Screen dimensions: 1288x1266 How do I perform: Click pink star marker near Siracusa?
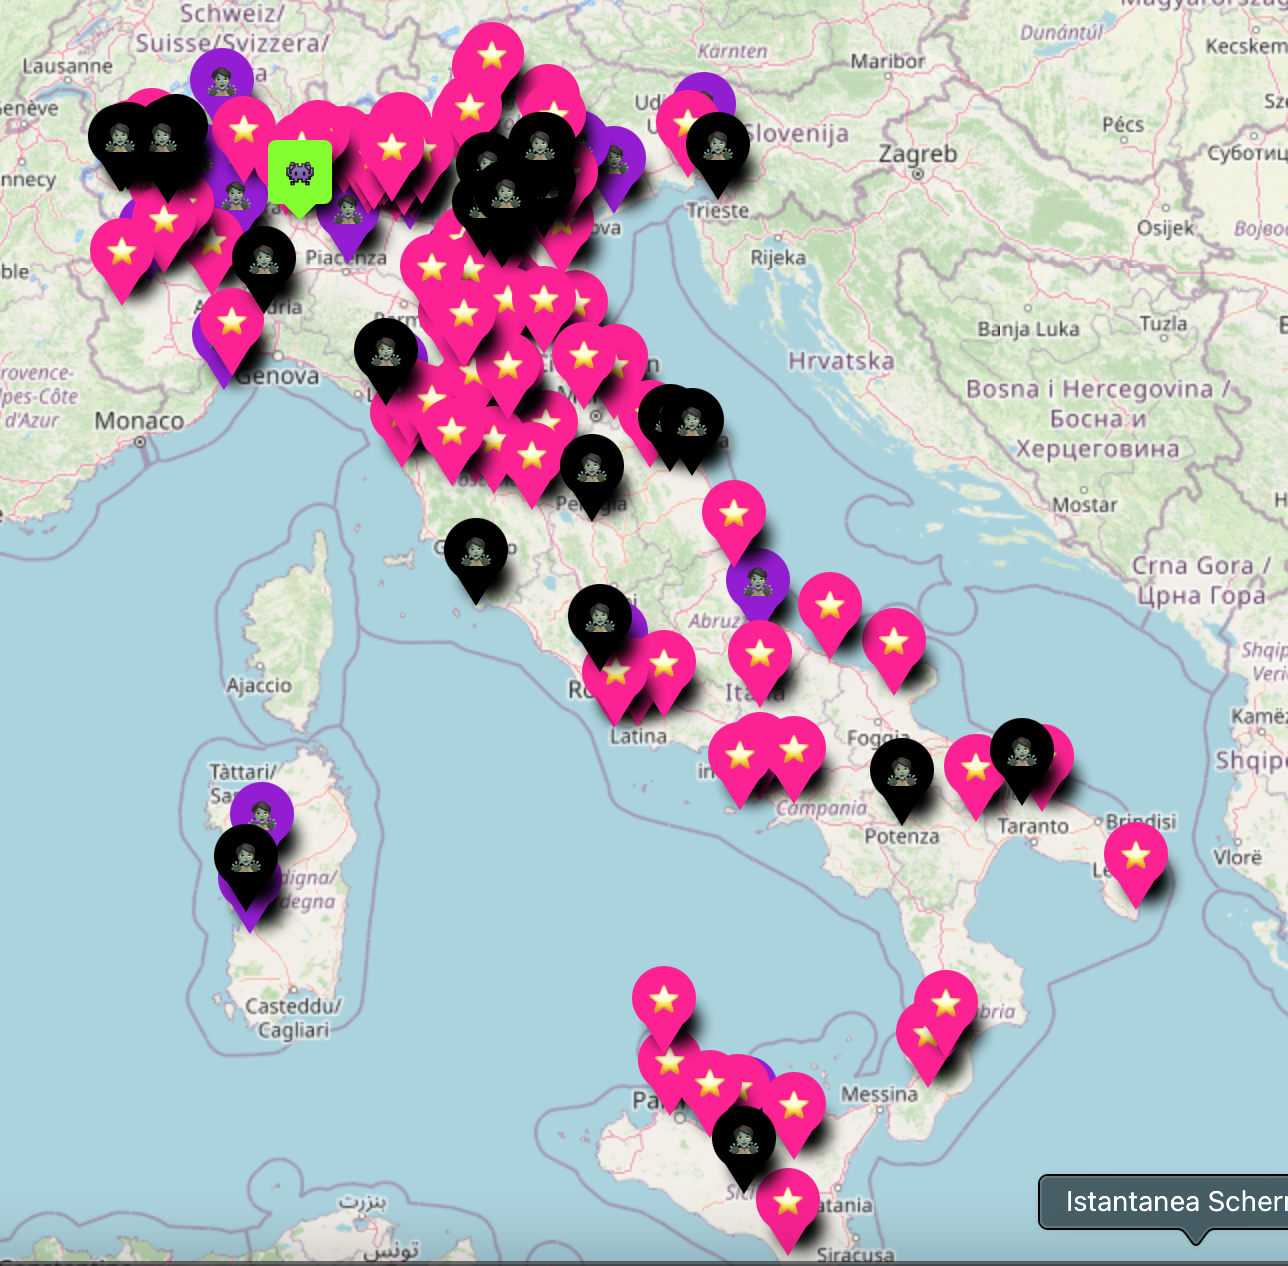point(788,1201)
